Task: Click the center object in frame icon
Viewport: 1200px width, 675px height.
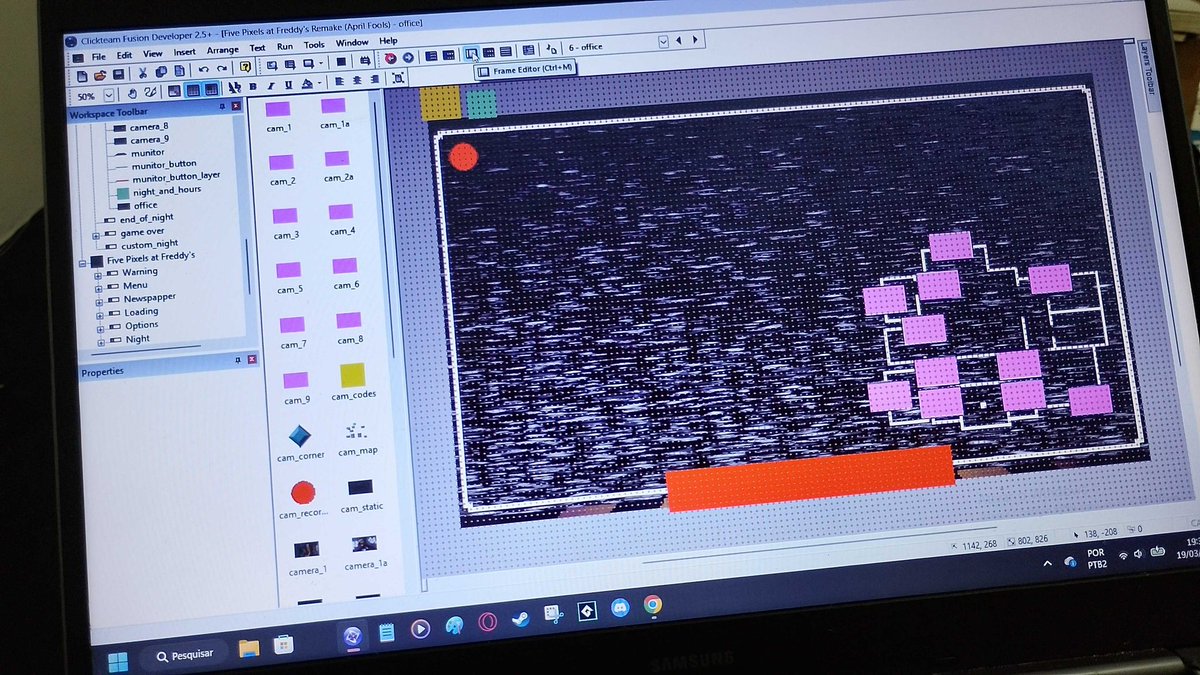Action: point(398,78)
